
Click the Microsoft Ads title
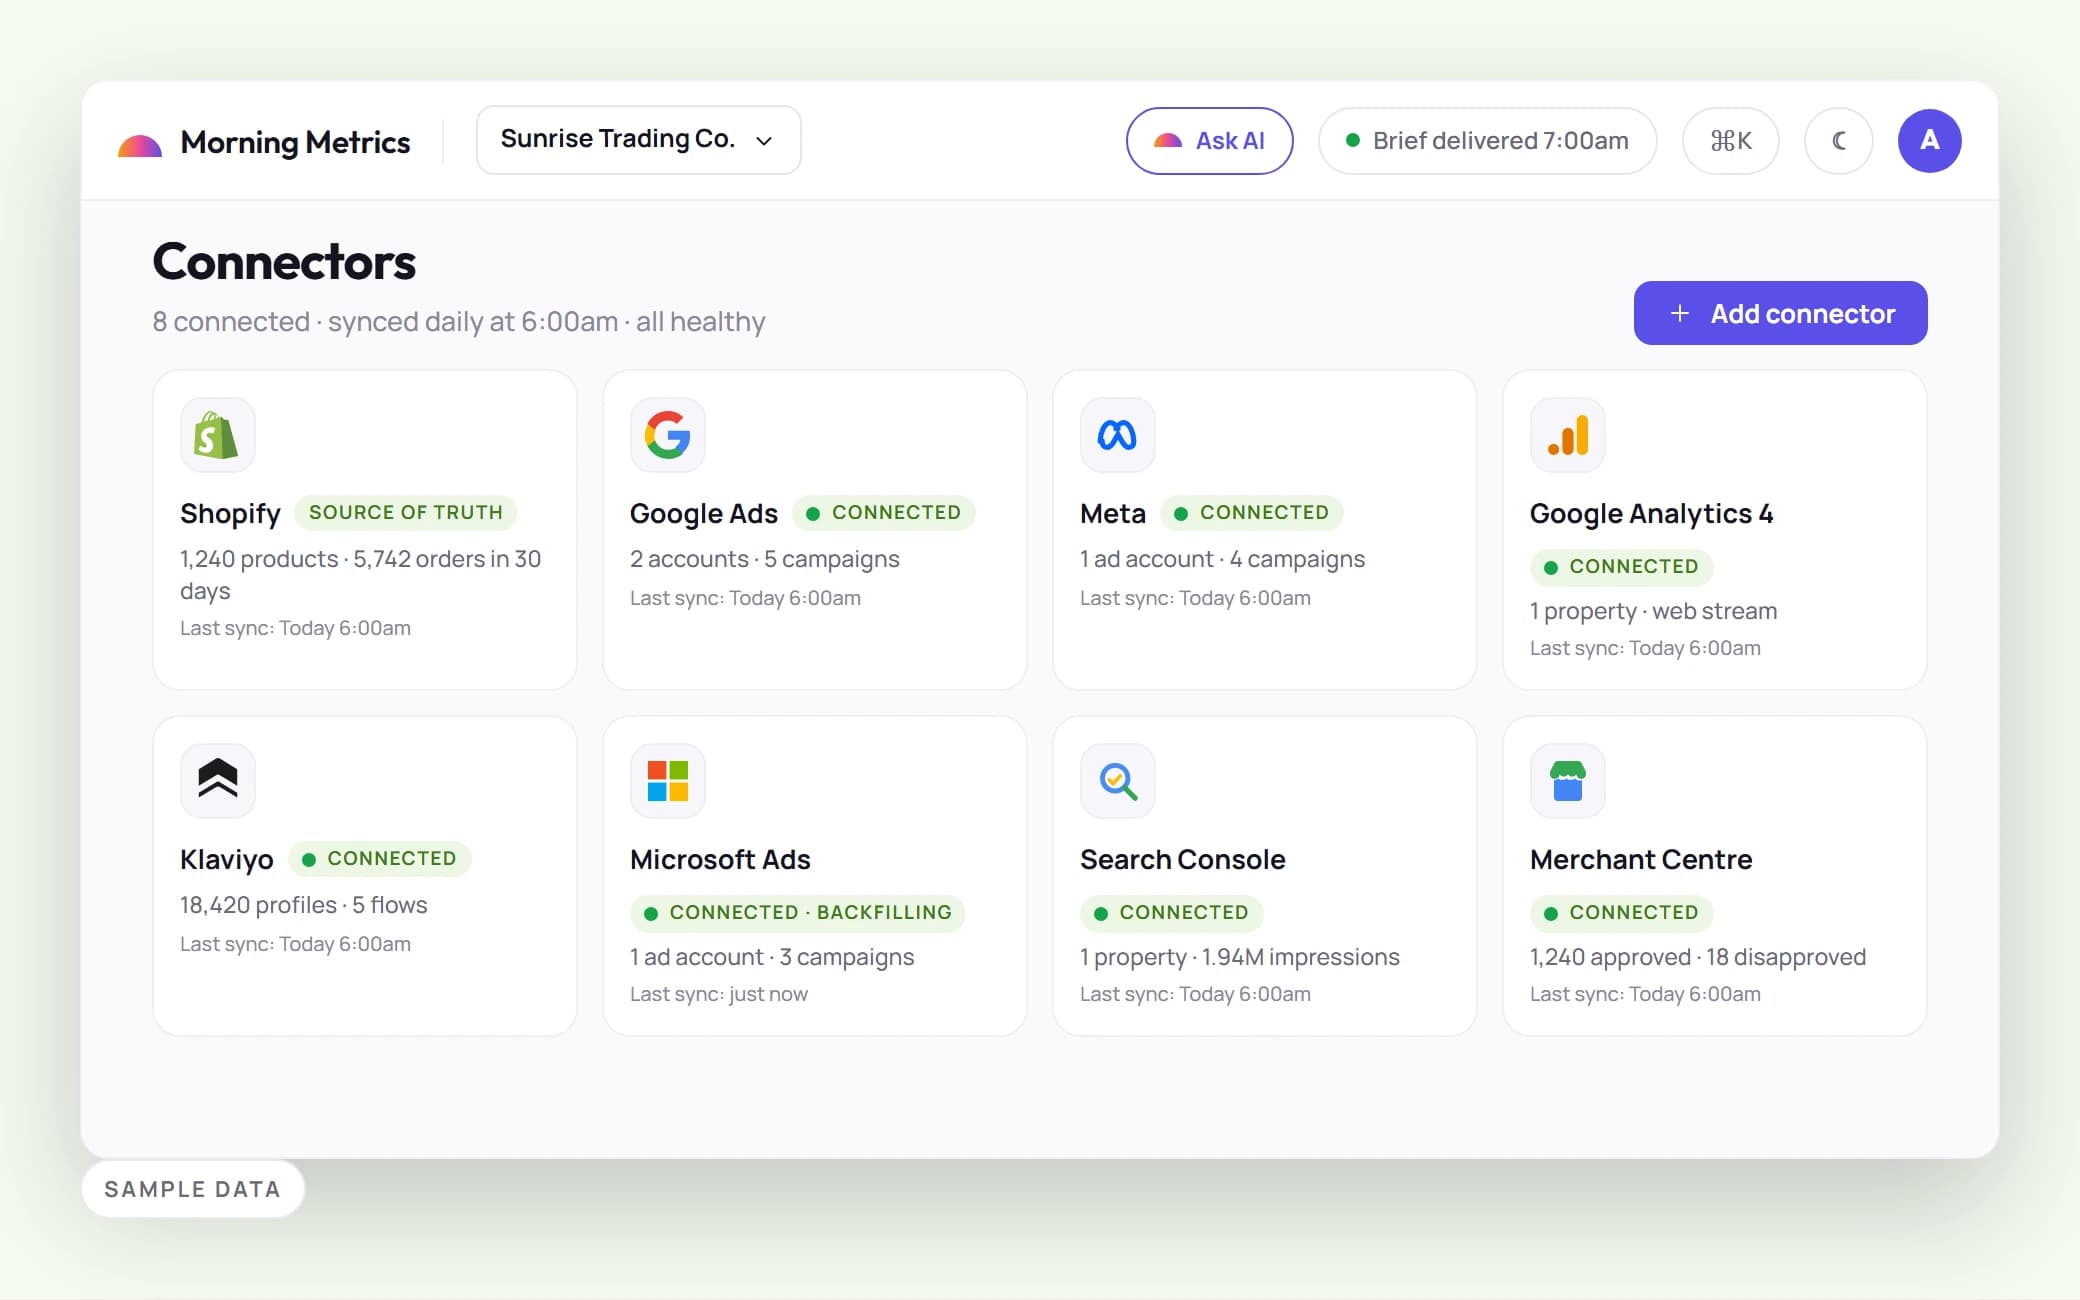pyautogui.click(x=720, y=859)
